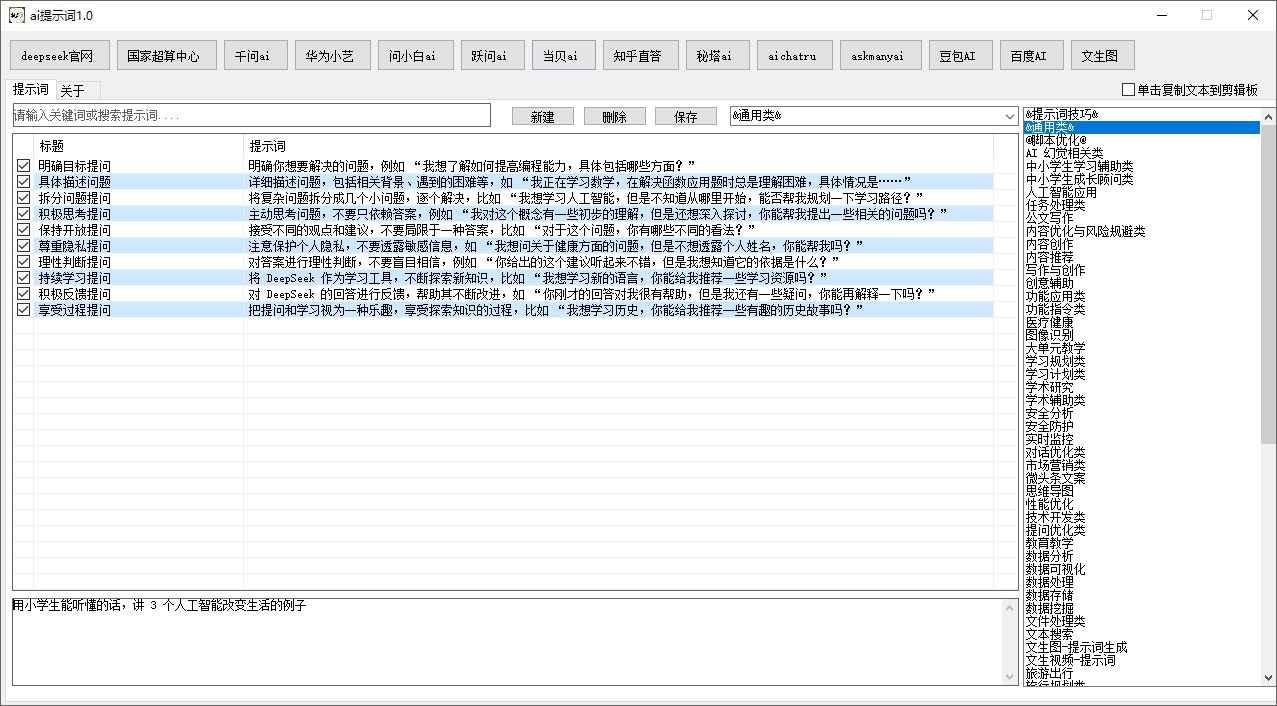Open 当贝ai
1277x706 pixels.
coord(562,55)
